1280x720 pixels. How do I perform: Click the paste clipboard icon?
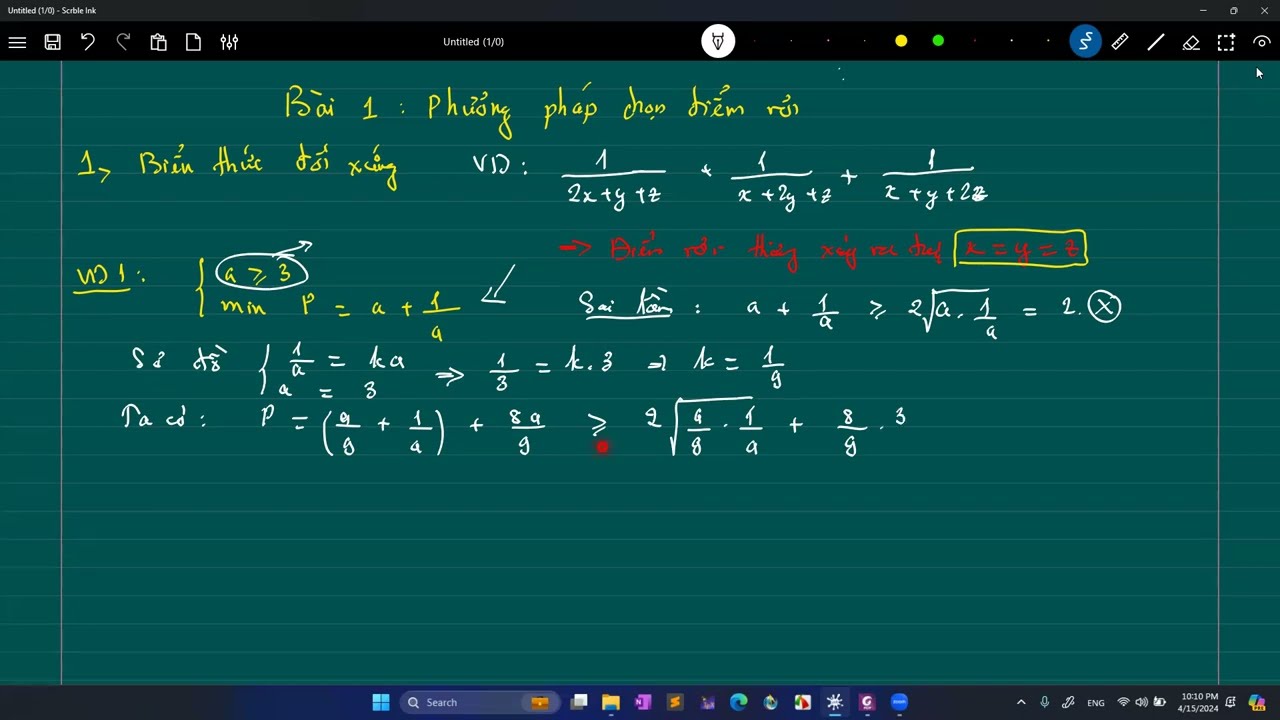tap(158, 42)
